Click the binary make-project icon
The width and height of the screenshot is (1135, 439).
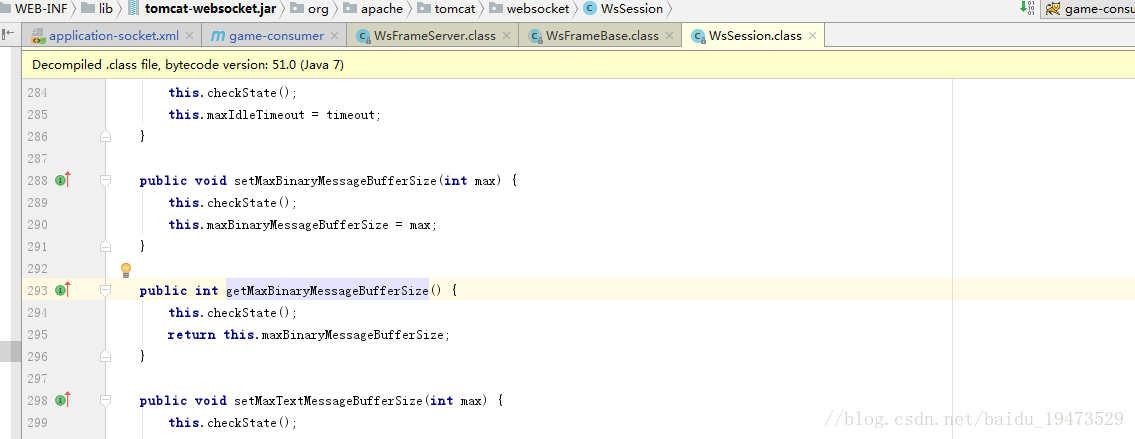click(x=1026, y=9)
